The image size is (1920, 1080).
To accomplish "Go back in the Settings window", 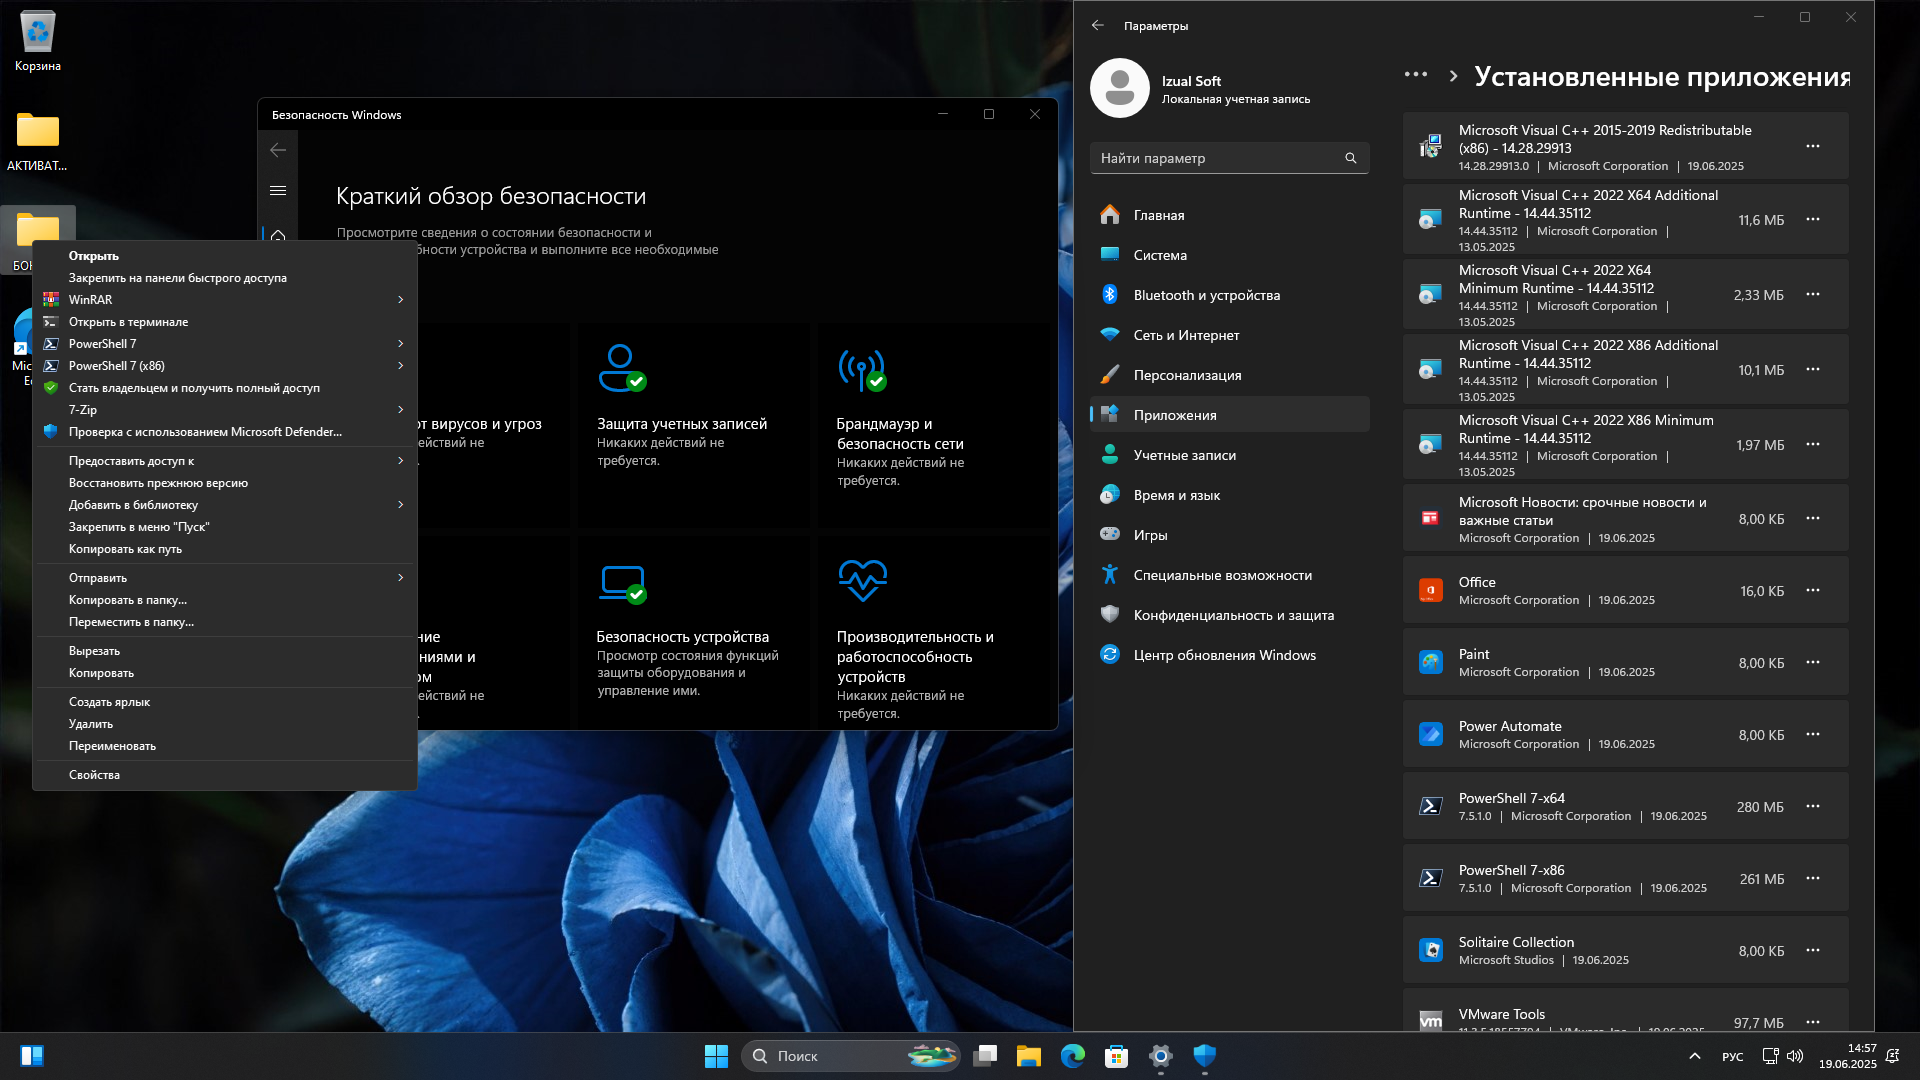I will (1098, 25).
